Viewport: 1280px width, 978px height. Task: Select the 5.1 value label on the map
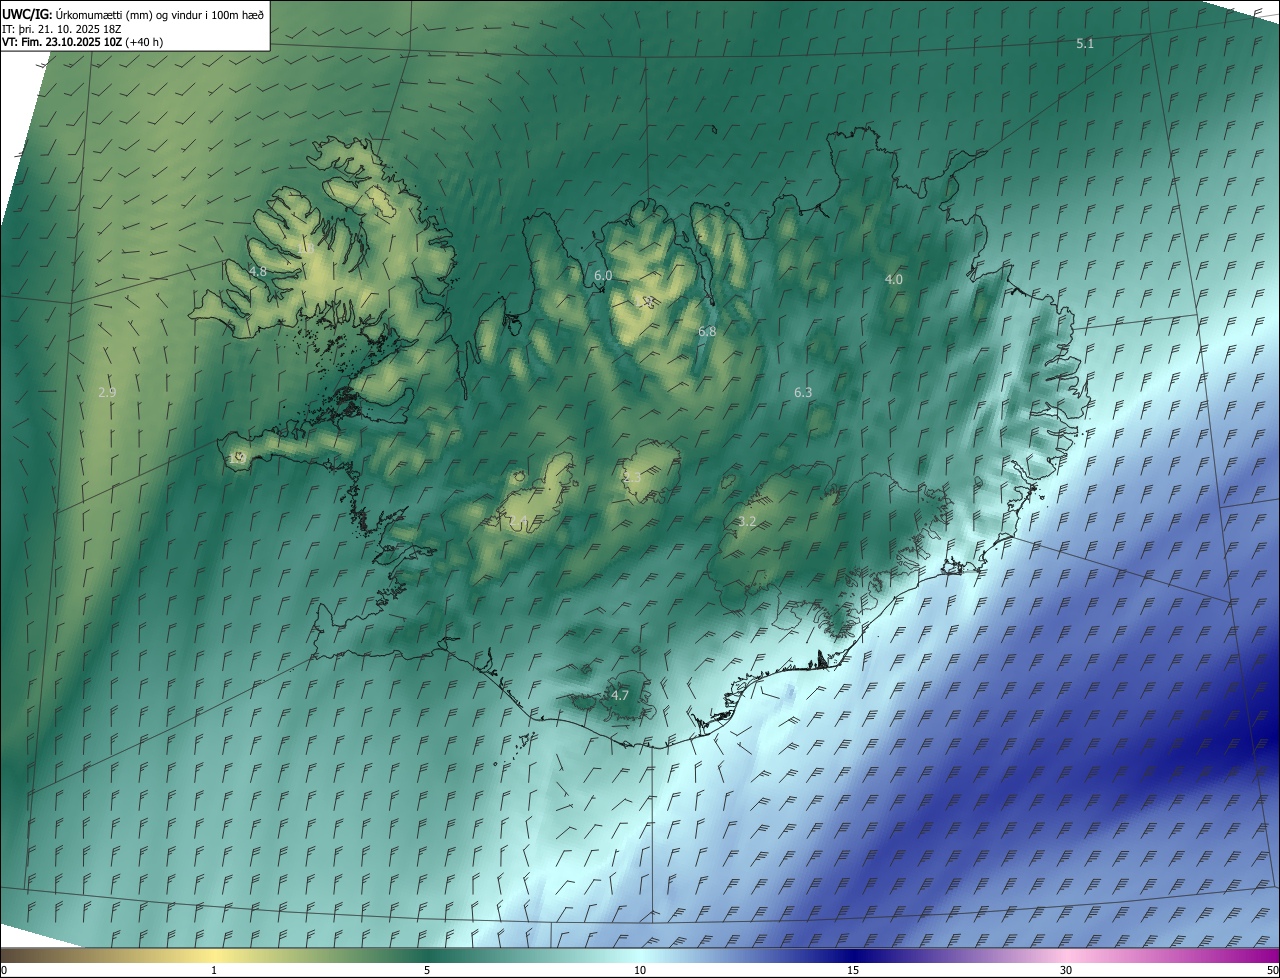[1085, 44]
